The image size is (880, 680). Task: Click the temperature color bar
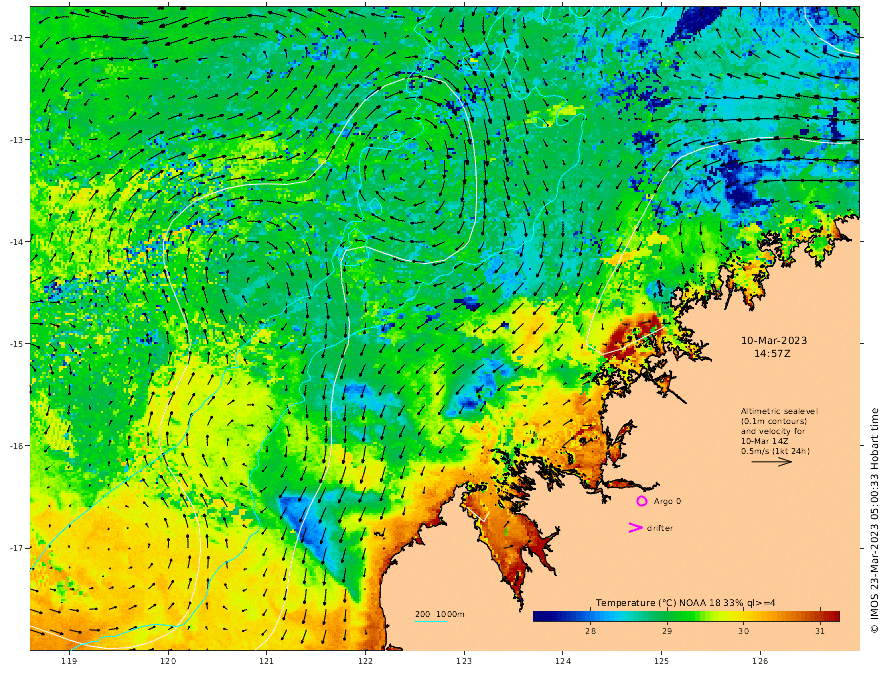686,616
